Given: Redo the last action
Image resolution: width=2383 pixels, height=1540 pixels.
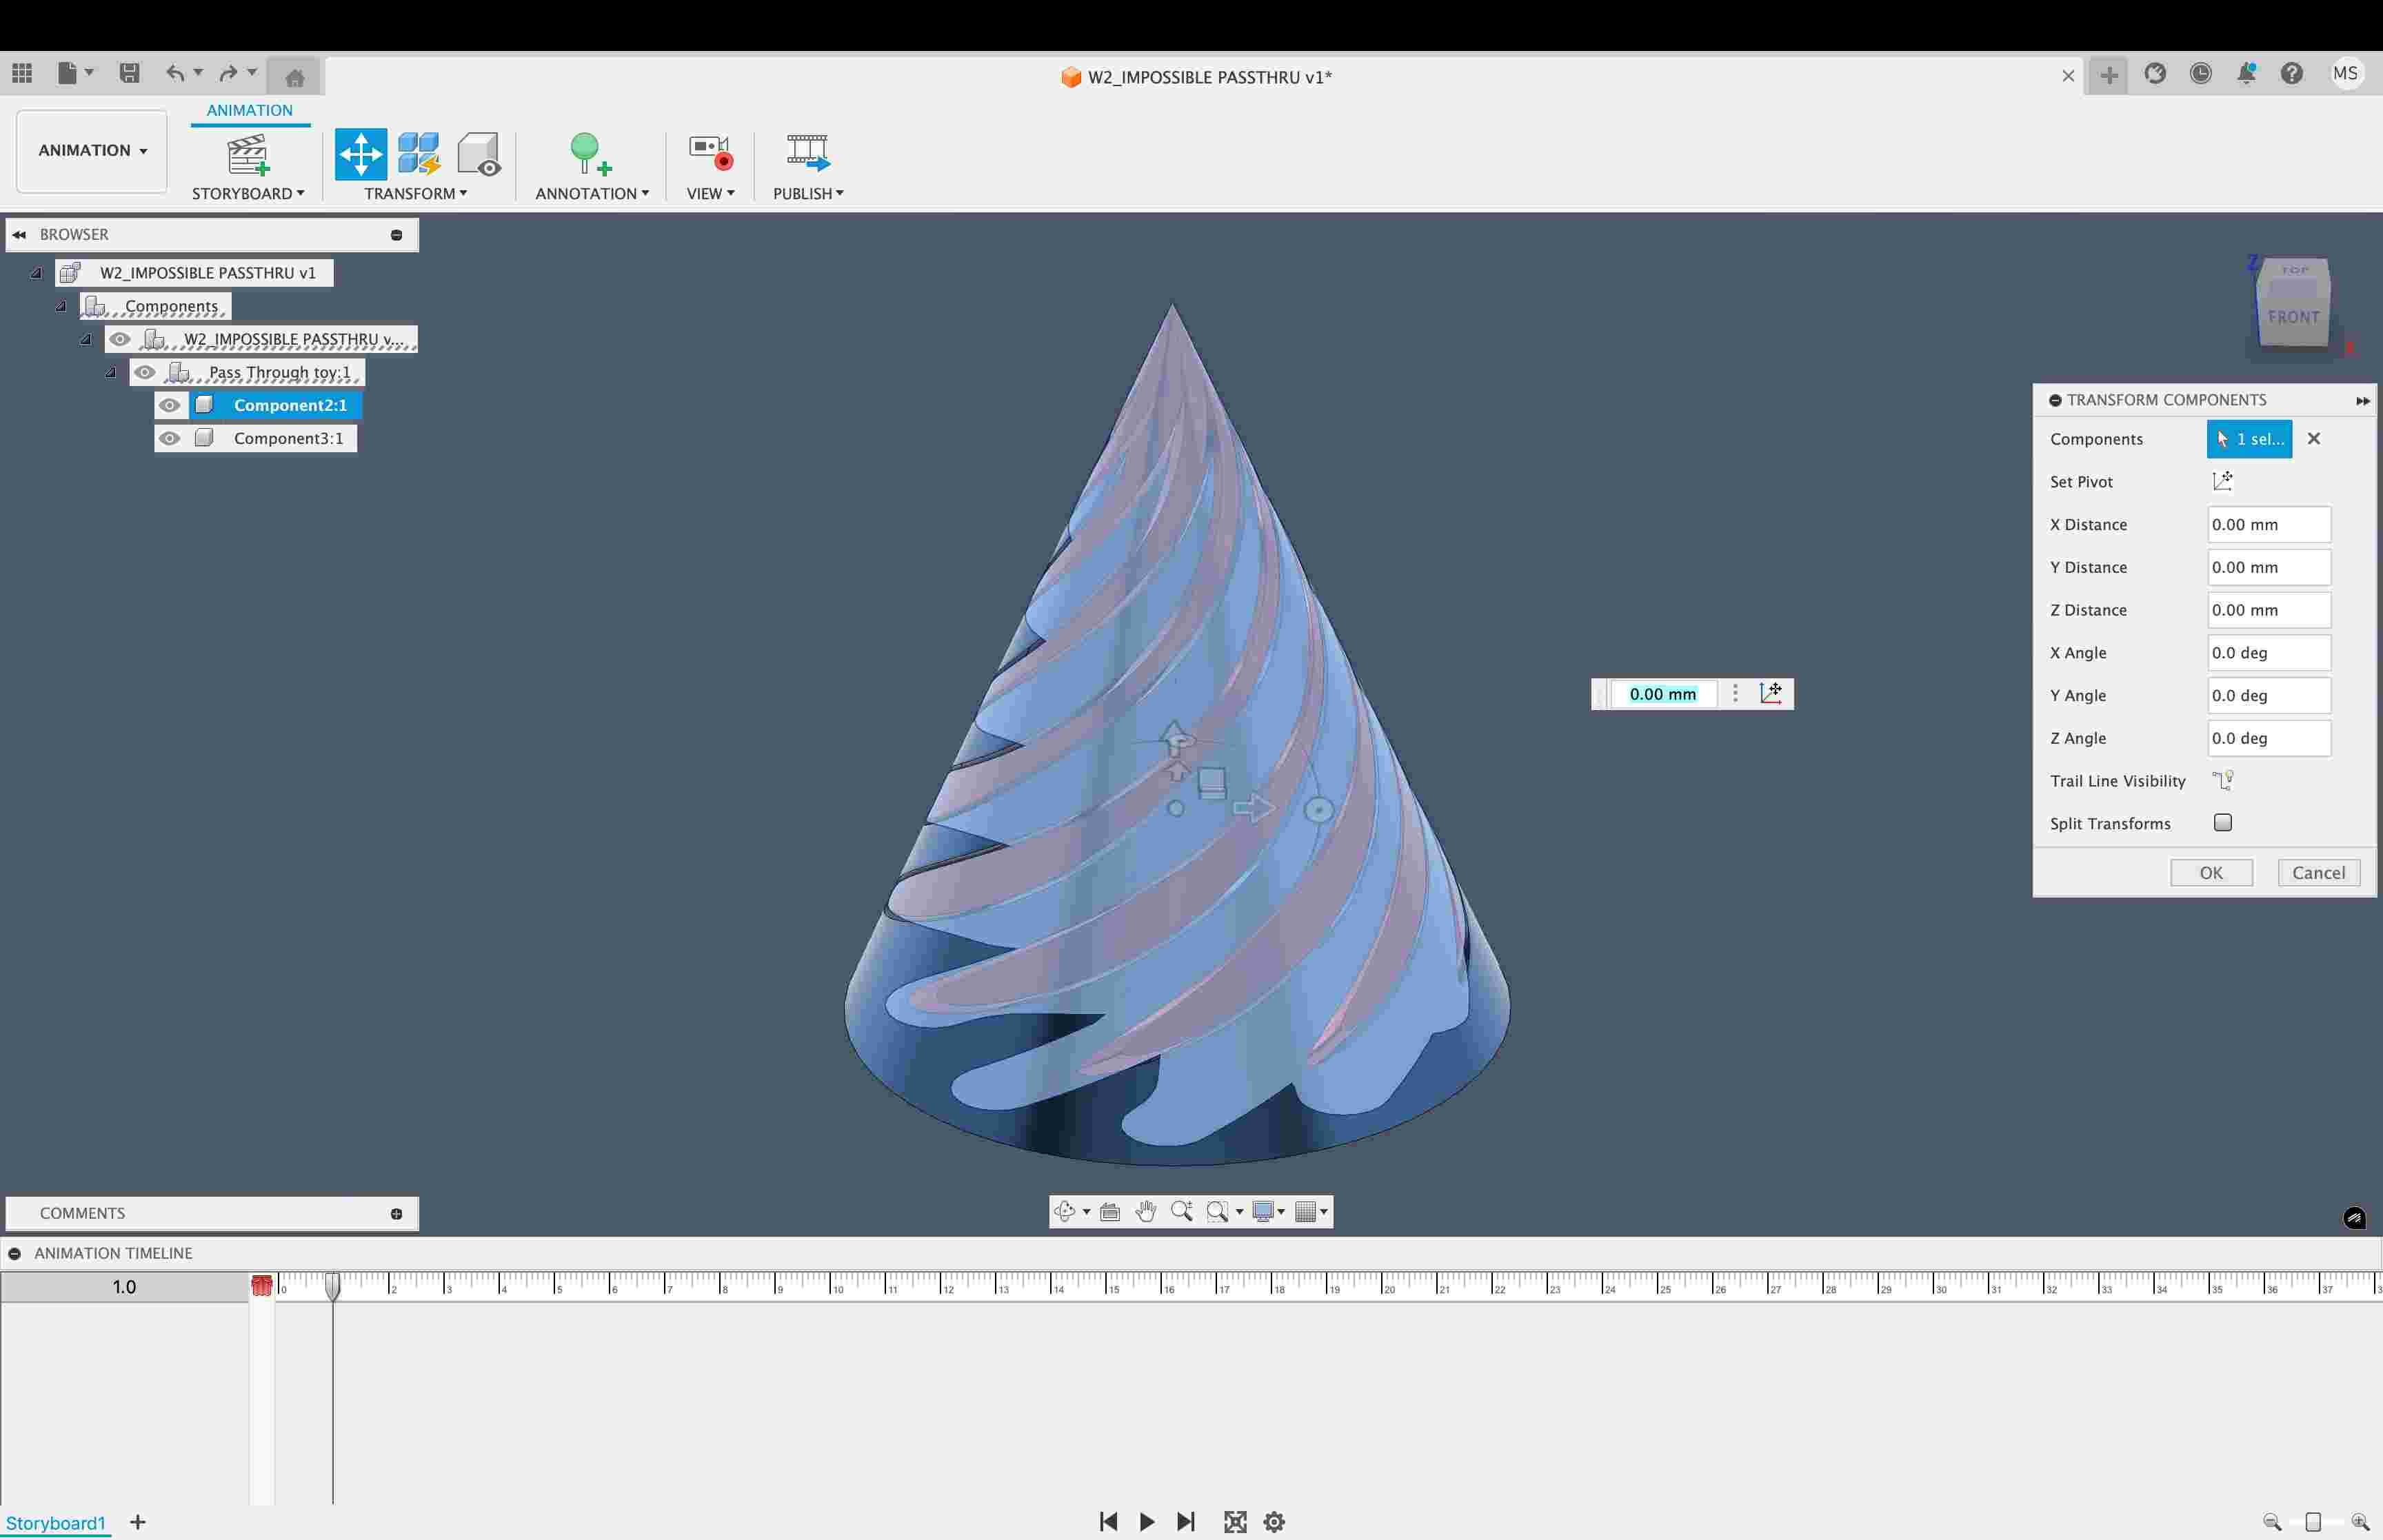Looking at the screenshot, I should pyautogui.click(x=229, y=73).
